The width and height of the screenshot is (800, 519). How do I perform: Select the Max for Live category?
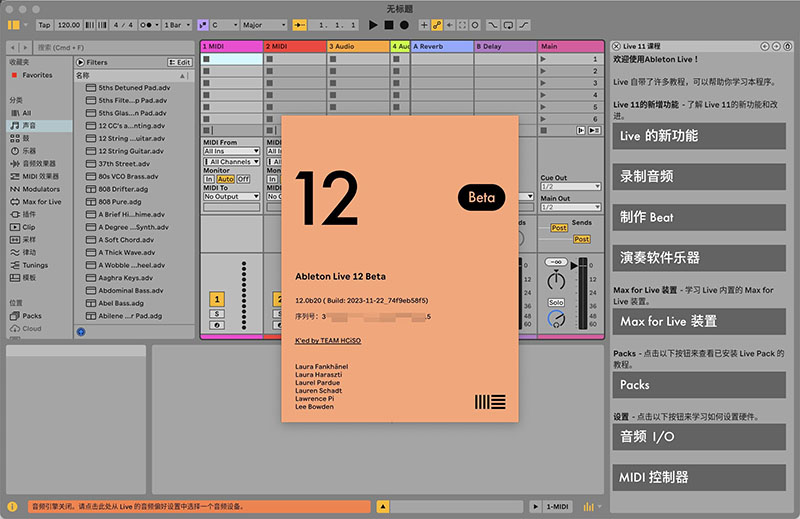click(41, 202)
